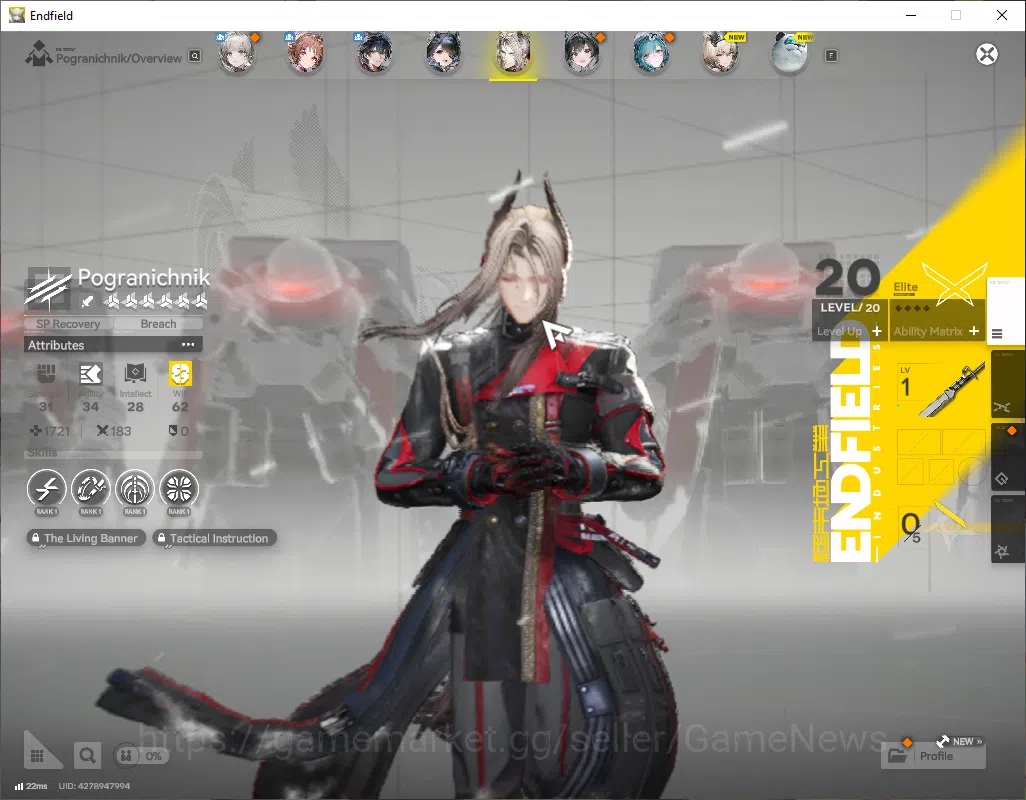1026x800 pixels.
Task: Click the operator faction emblem beside Pogranichnik
Action: tap(48, 288)
